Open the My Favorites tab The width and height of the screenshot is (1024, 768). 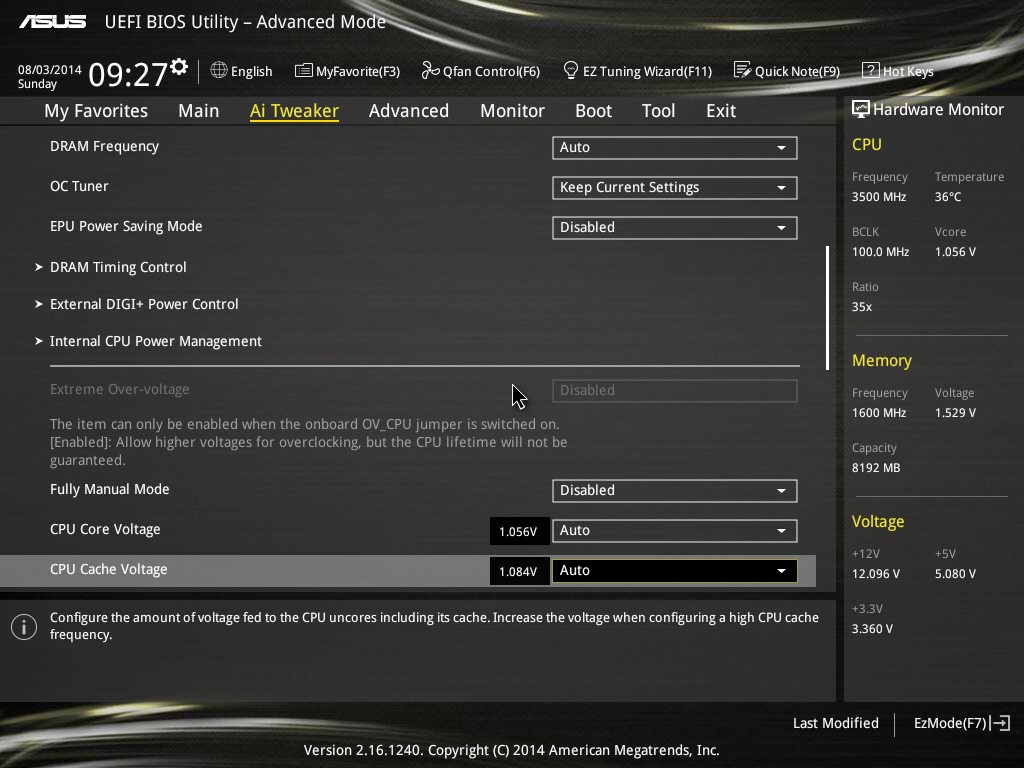[x=96, y=111]
